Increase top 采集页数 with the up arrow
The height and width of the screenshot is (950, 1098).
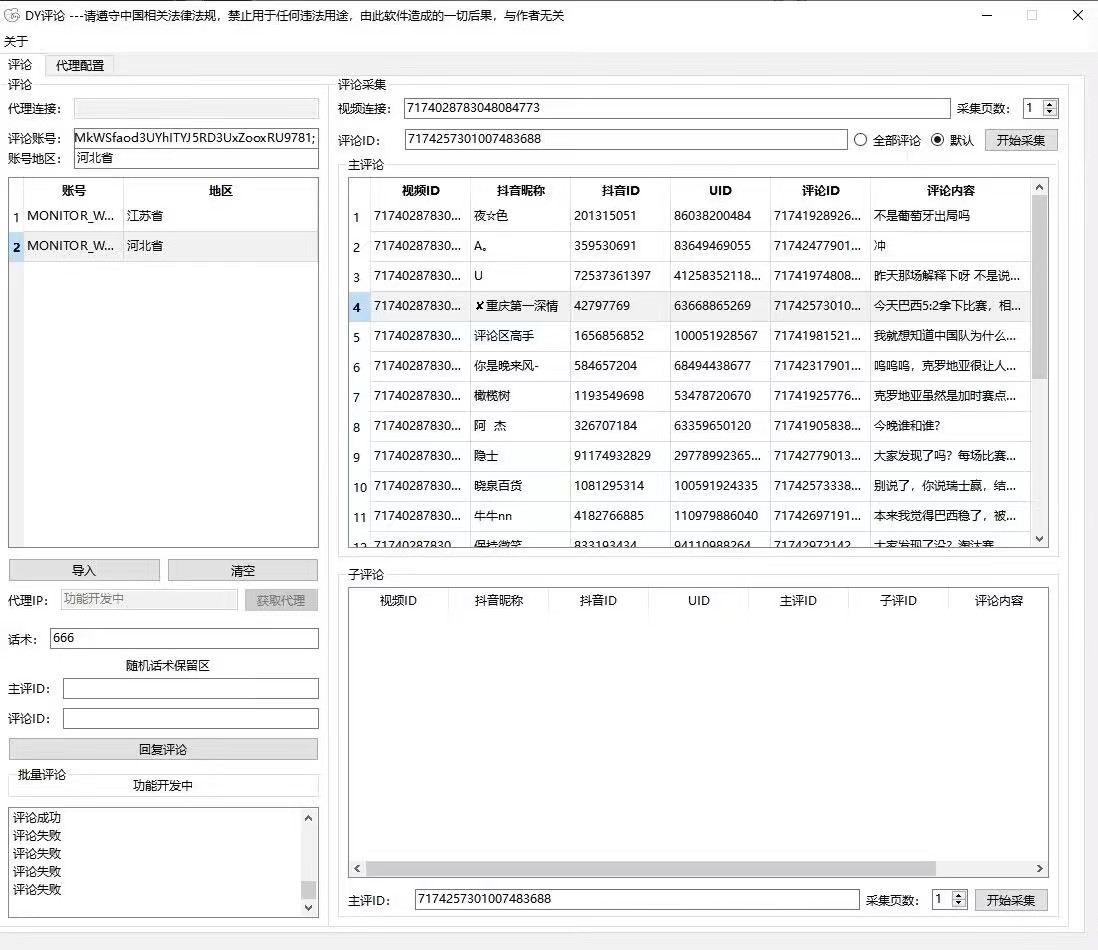click(1049, 104)
